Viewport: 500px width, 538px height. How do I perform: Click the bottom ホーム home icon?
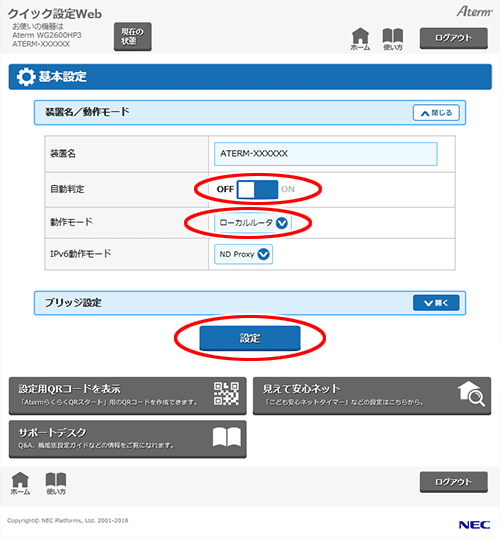coord(20,483)
